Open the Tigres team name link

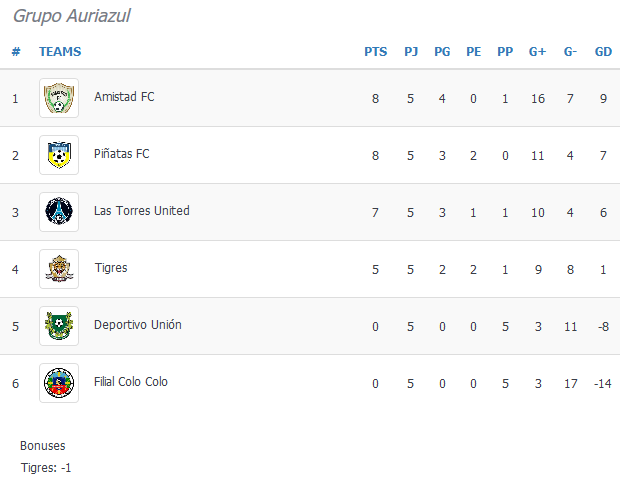(111, 268)
